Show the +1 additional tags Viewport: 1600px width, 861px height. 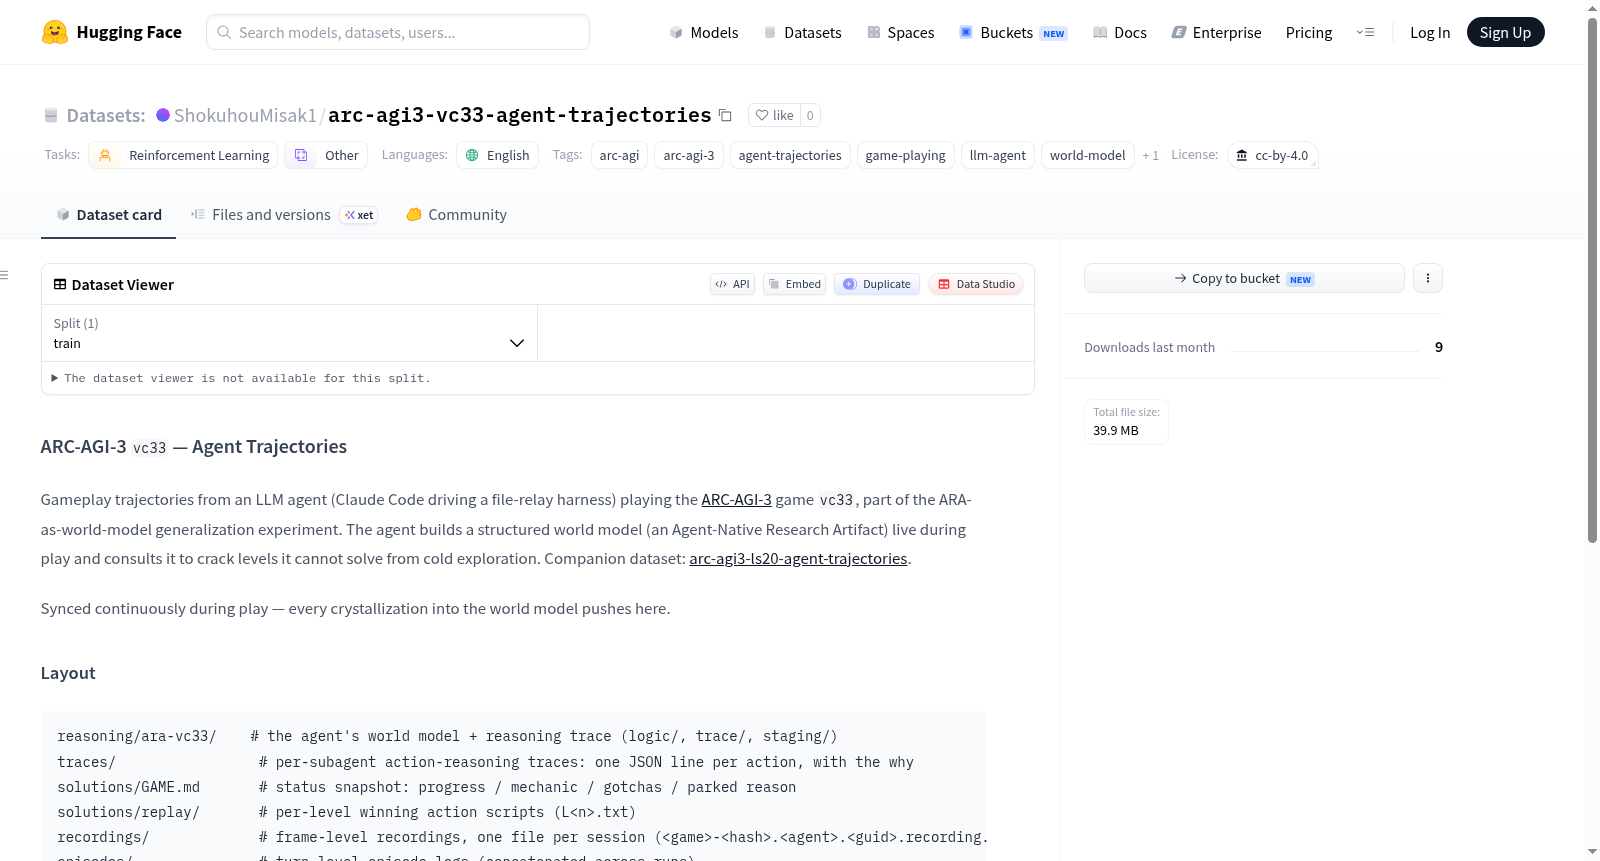[x=1151, y=156]
